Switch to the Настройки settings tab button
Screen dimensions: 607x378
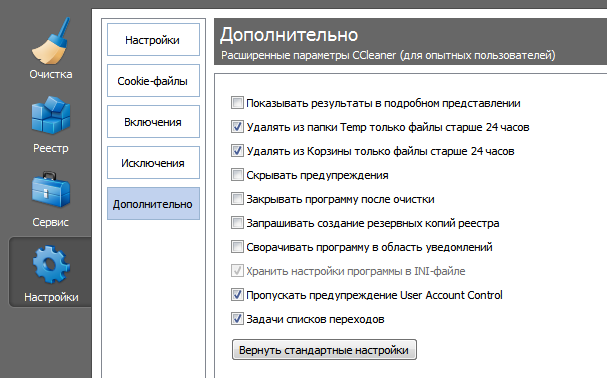(153, 40)
